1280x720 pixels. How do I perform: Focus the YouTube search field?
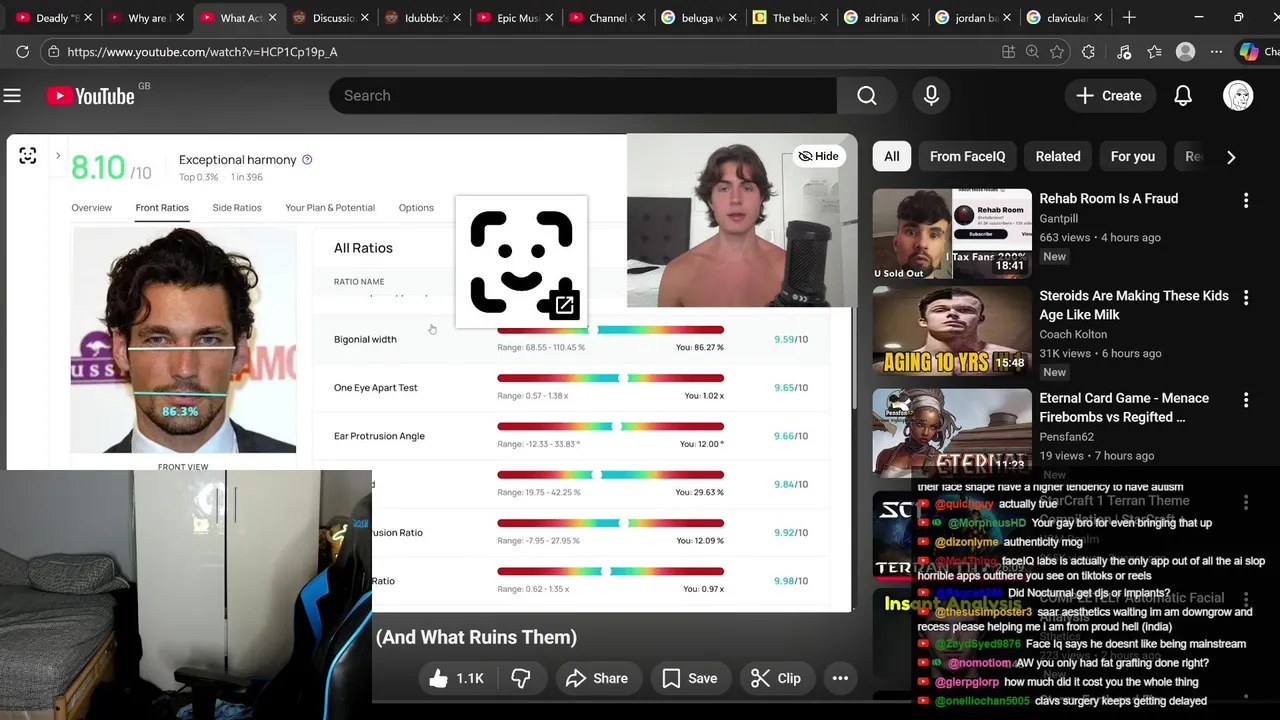click(x=583, y=96)
